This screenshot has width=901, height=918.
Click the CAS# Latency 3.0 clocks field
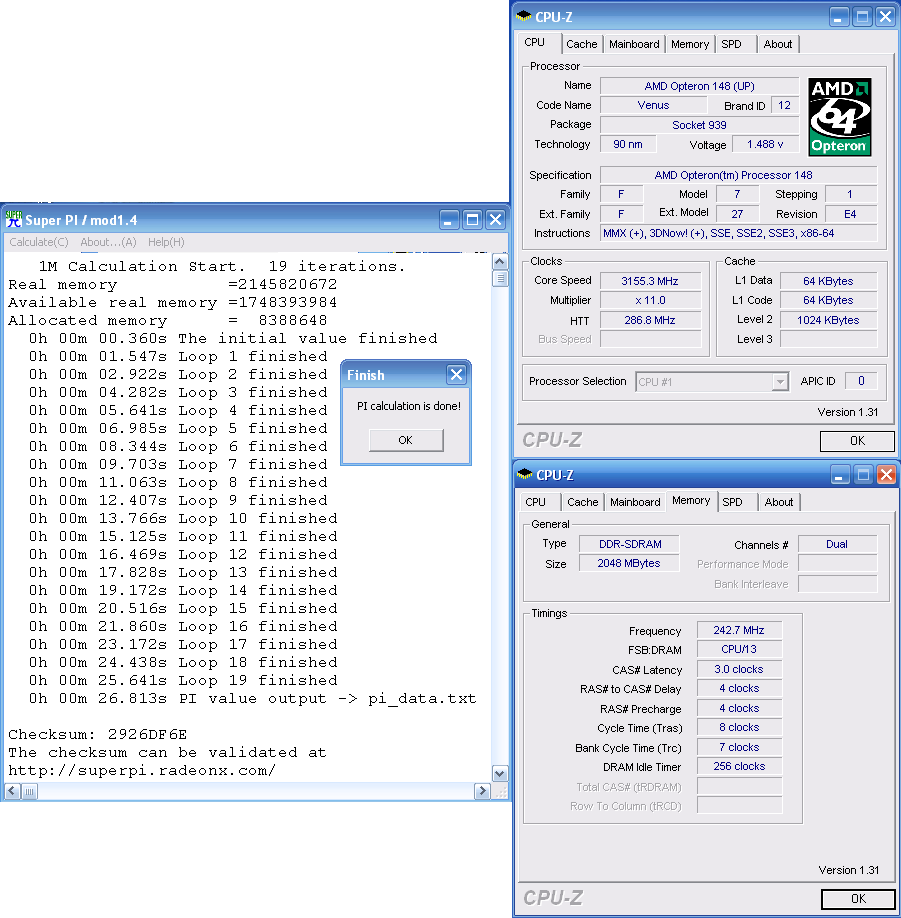point(739,669)
